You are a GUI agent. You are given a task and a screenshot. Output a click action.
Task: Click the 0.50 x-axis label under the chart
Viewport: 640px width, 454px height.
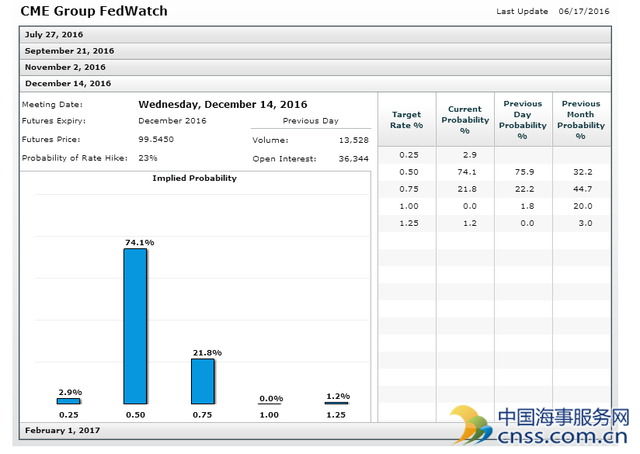coord(136,415)
